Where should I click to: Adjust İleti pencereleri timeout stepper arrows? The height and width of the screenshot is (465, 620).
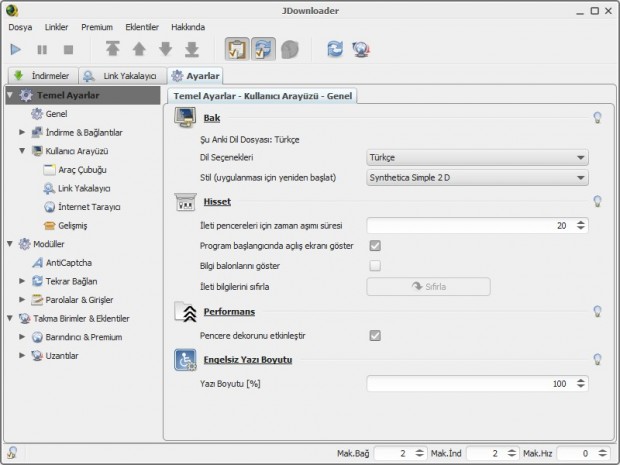point(580,225)
